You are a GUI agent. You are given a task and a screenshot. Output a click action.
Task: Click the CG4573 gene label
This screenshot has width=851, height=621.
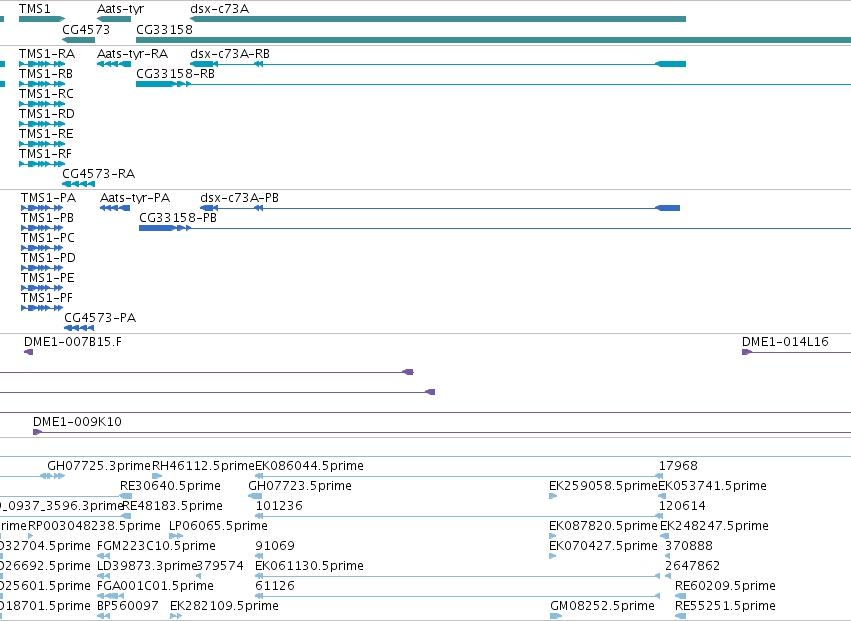86,30
